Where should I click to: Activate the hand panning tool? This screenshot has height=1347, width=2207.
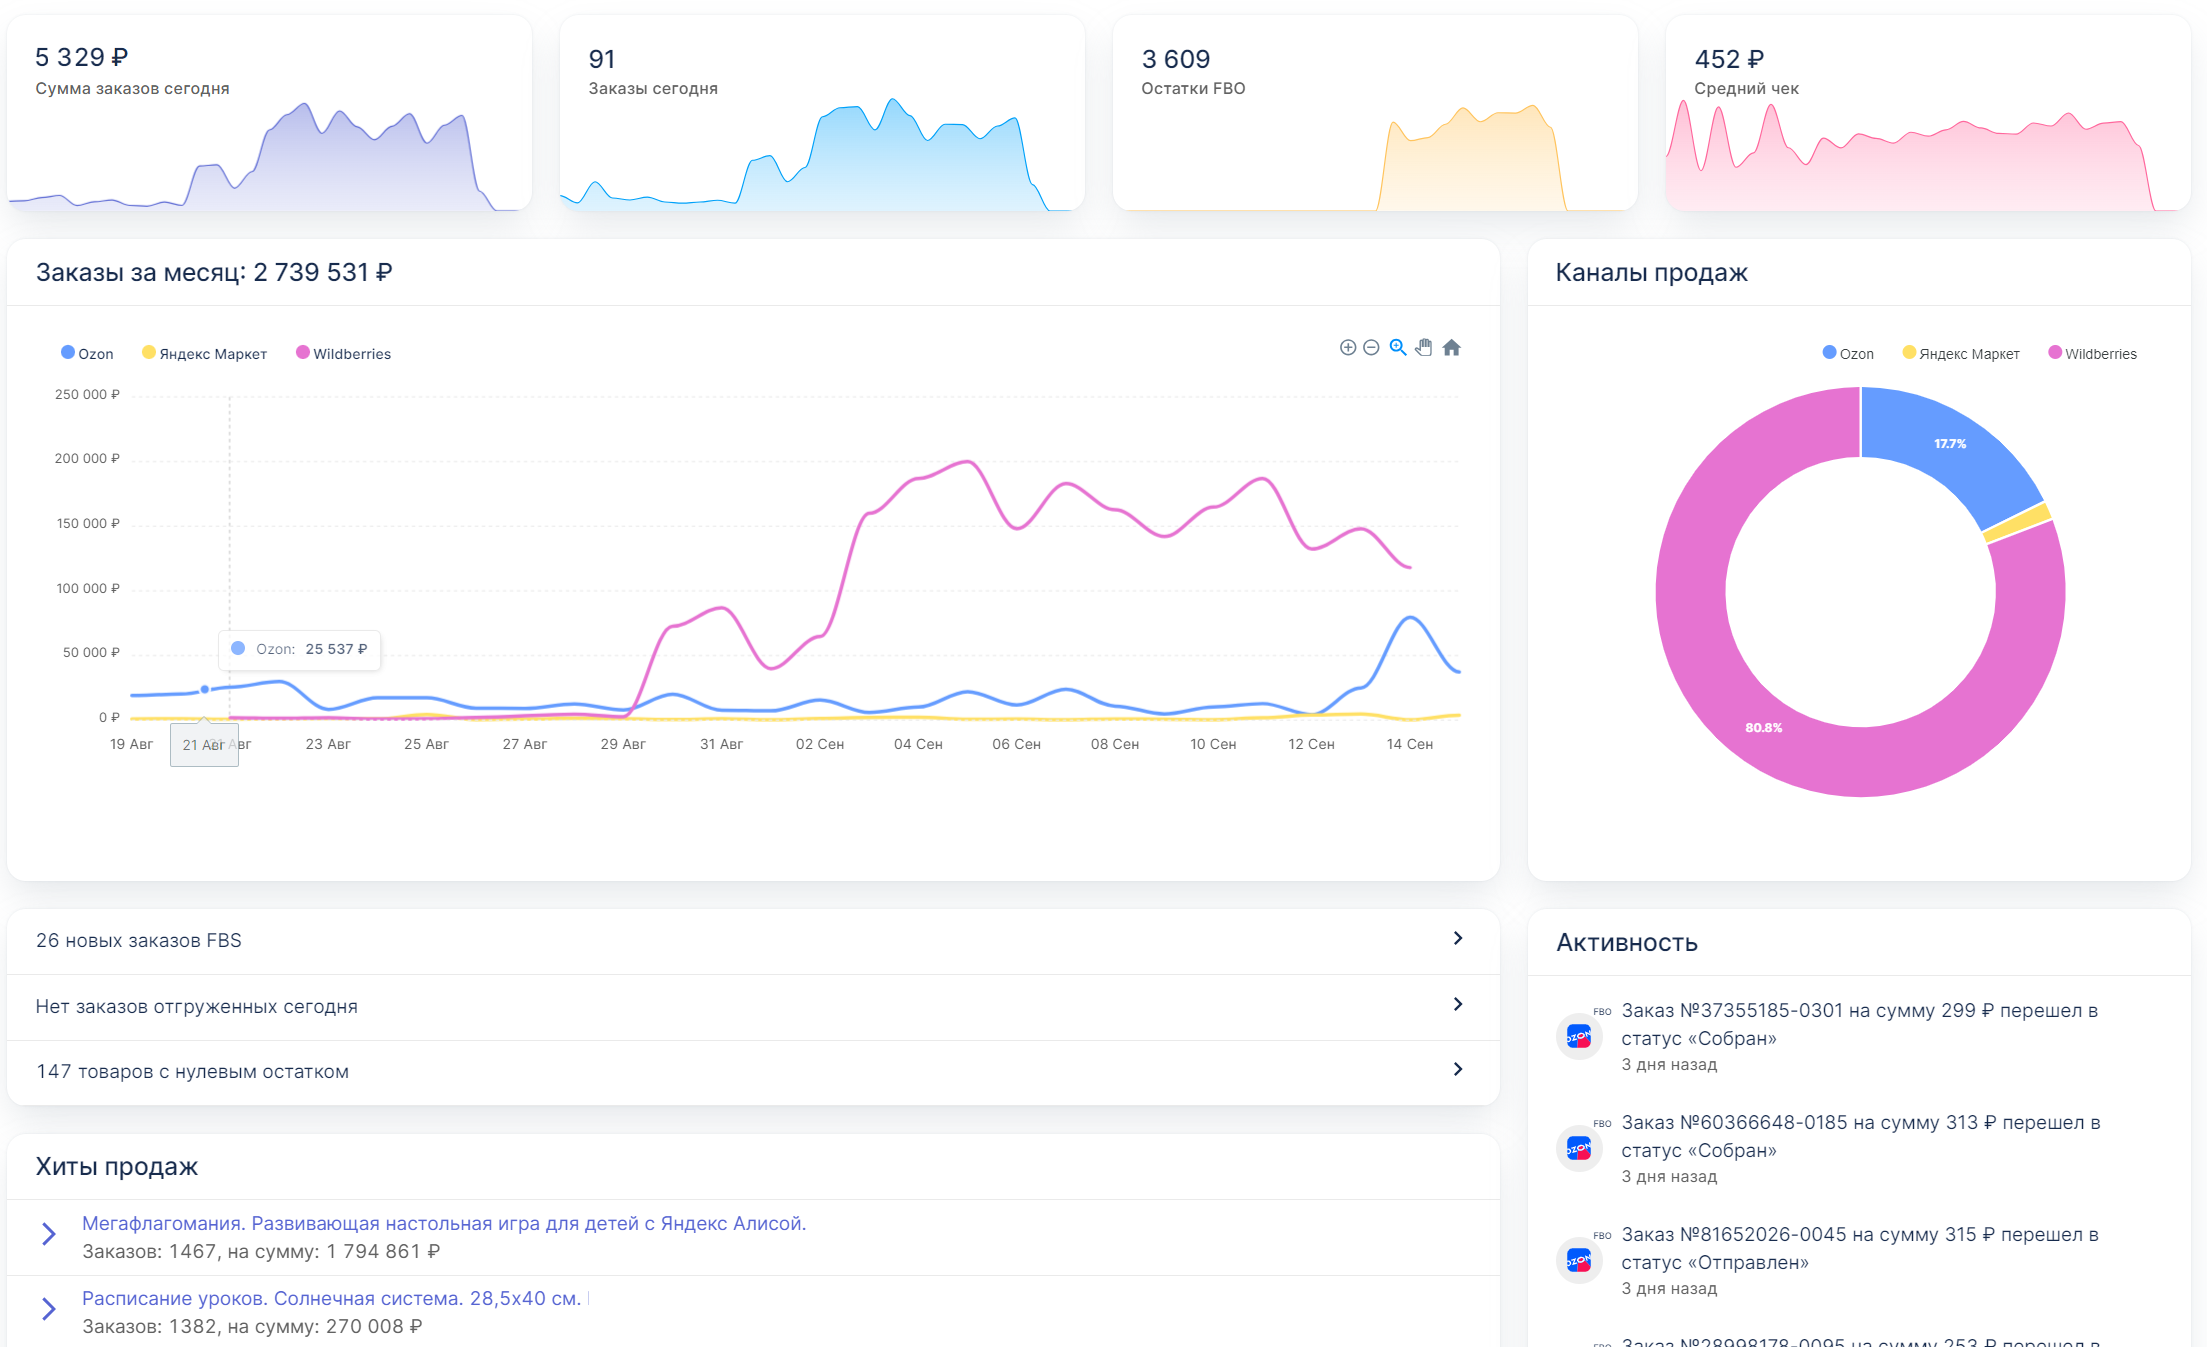pos(1424,348)
